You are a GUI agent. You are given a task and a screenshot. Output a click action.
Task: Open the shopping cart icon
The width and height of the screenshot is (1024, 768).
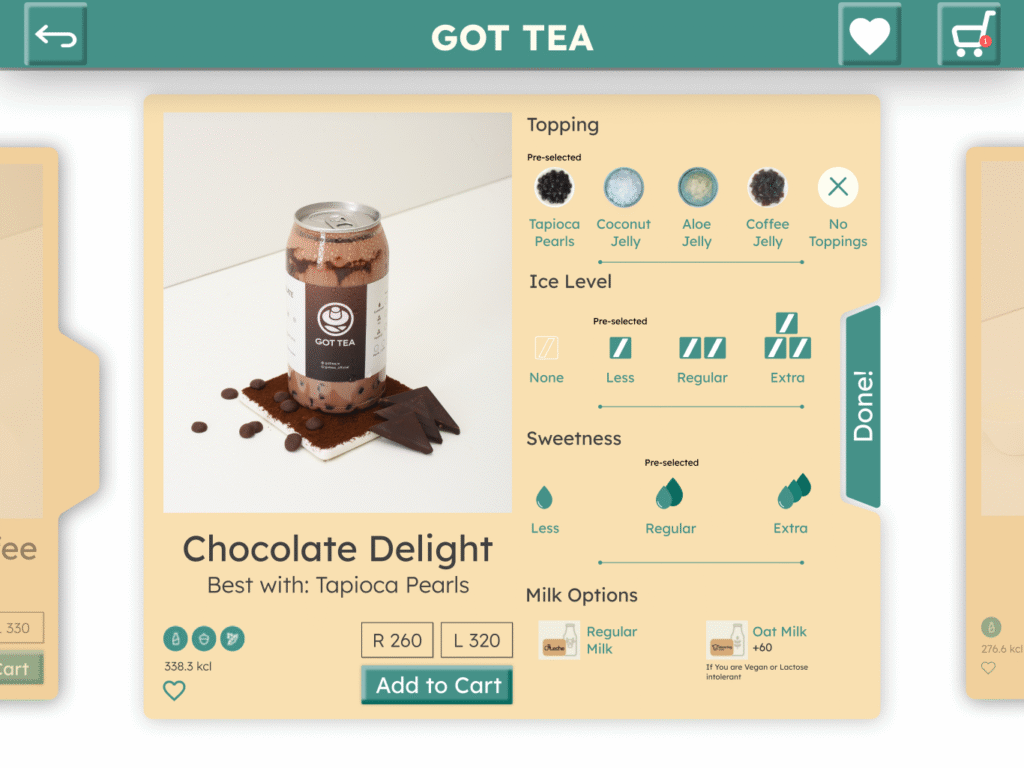tap(969, 34)
